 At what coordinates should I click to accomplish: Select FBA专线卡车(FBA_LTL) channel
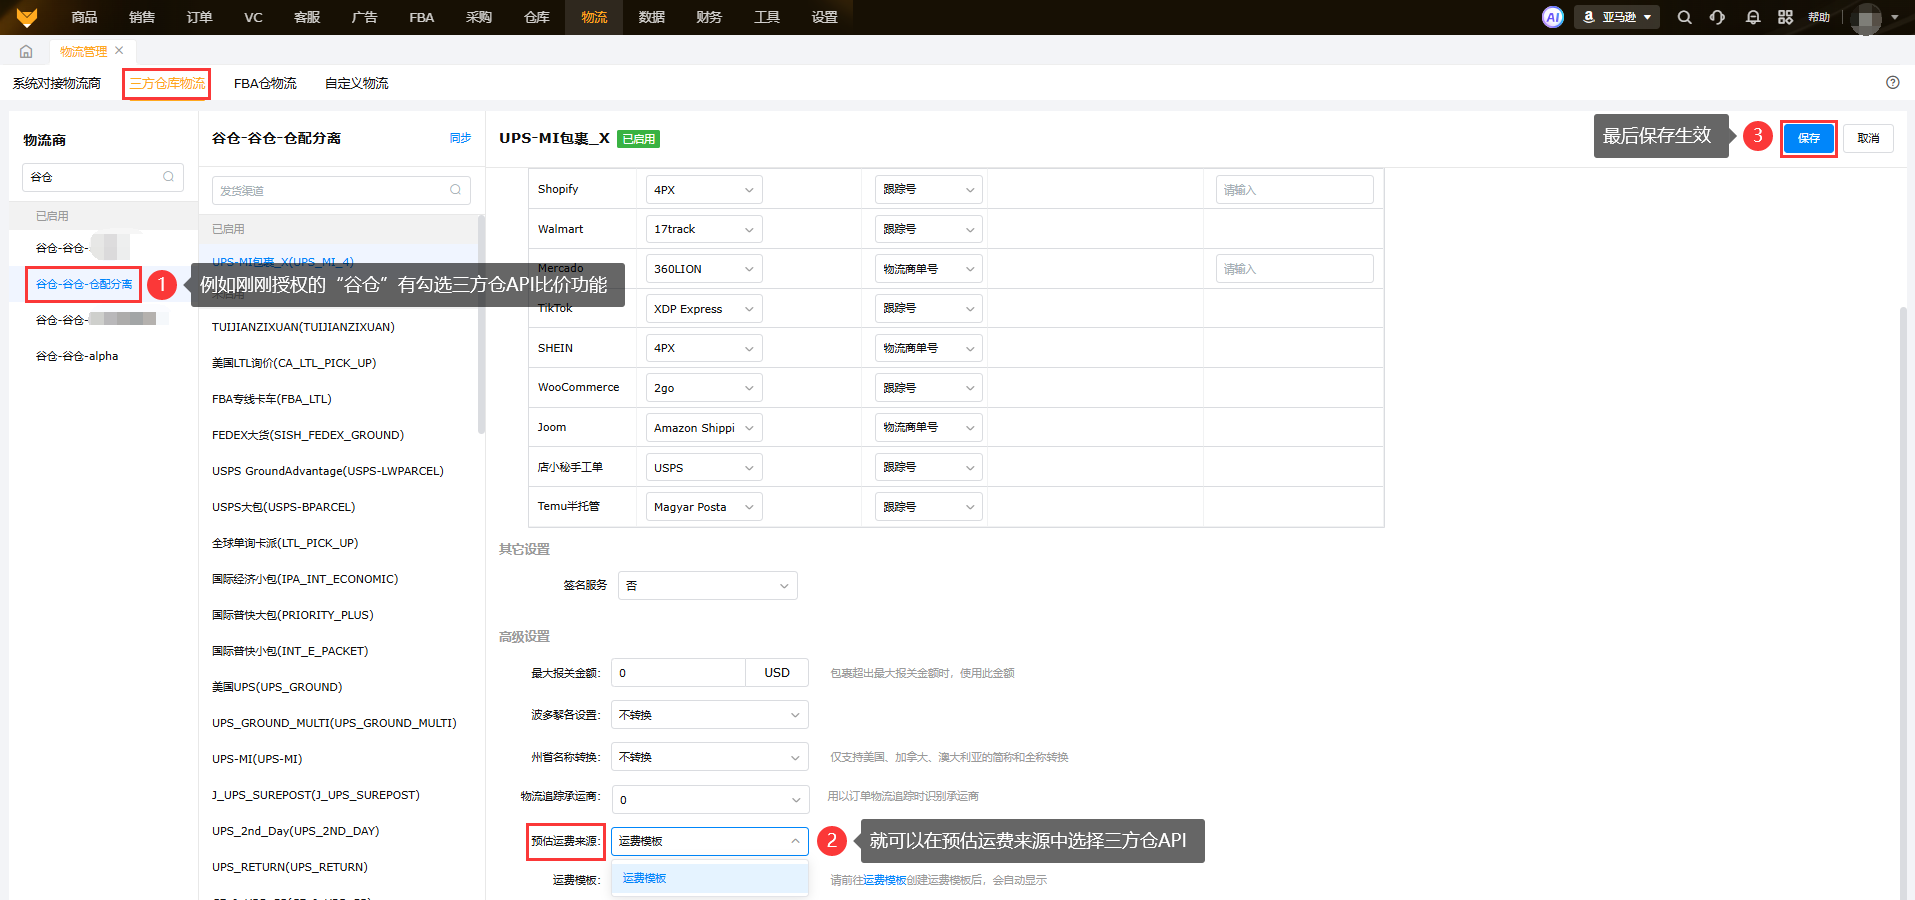(x=271, y=399)
